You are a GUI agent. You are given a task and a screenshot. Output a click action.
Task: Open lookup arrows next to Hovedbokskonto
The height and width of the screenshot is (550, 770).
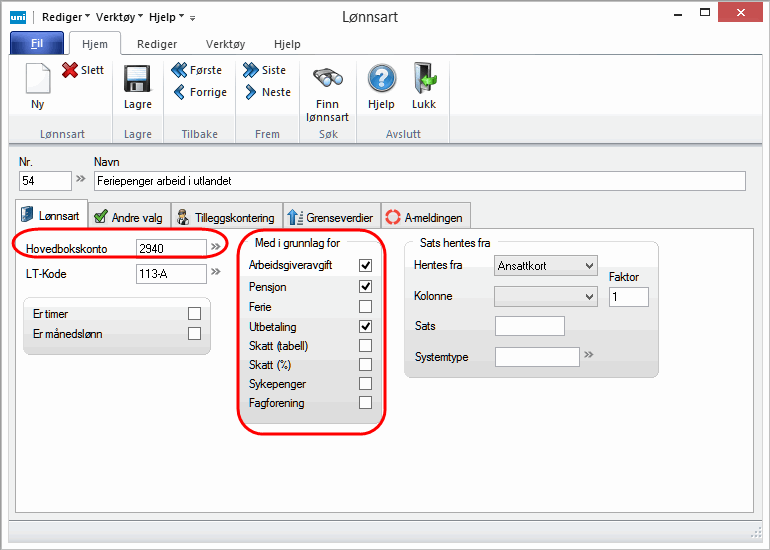215,247
